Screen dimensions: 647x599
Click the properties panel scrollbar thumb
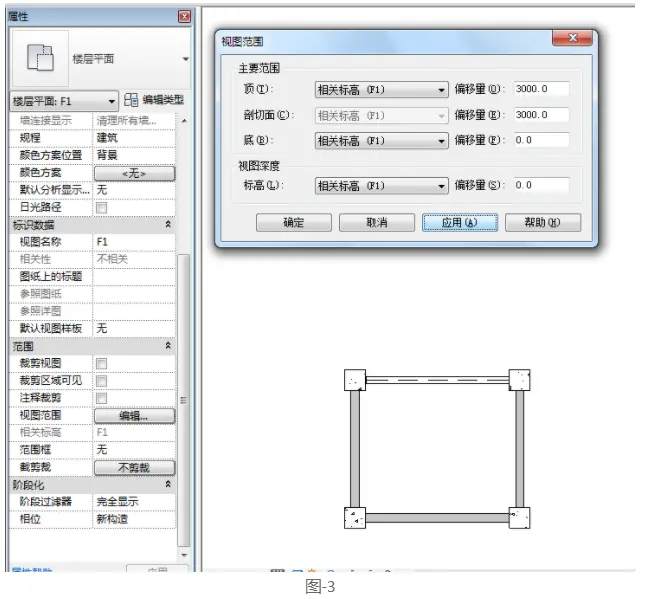[184, 400]
